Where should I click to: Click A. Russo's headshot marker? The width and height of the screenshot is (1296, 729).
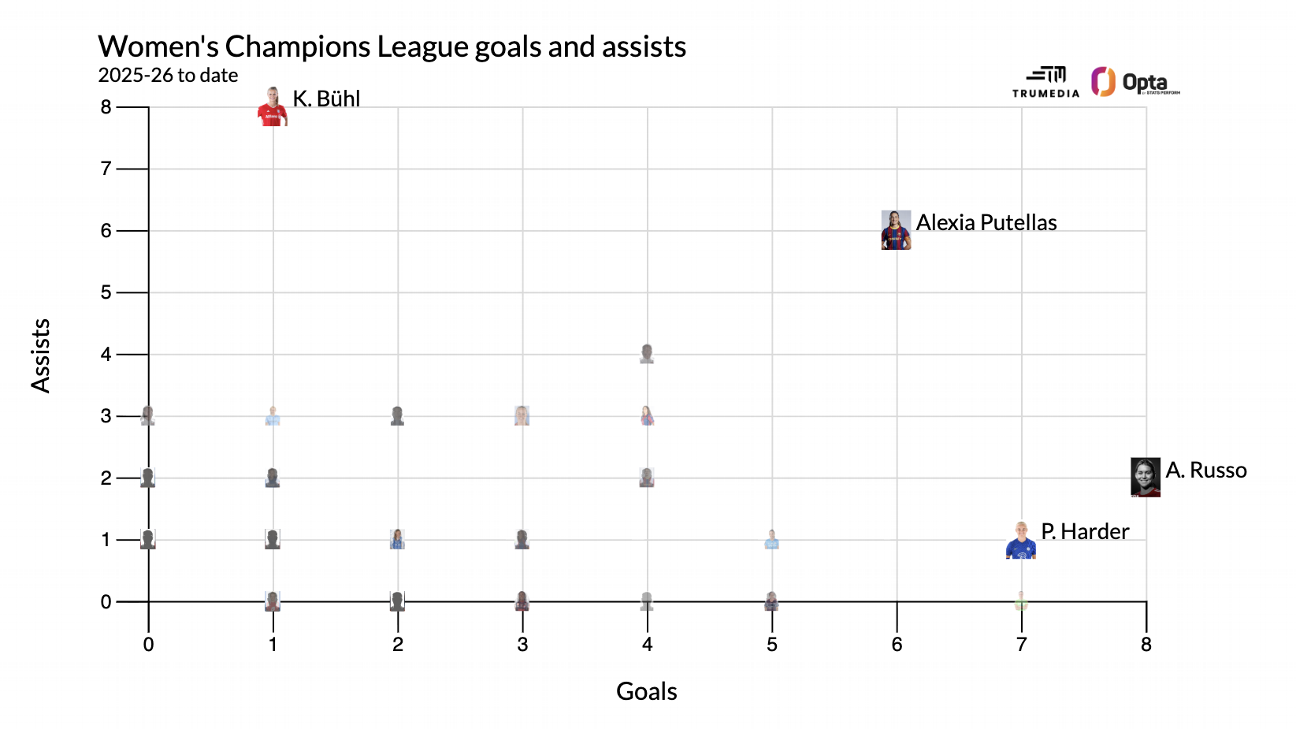pyautogui.click(x=1145, y=477)
